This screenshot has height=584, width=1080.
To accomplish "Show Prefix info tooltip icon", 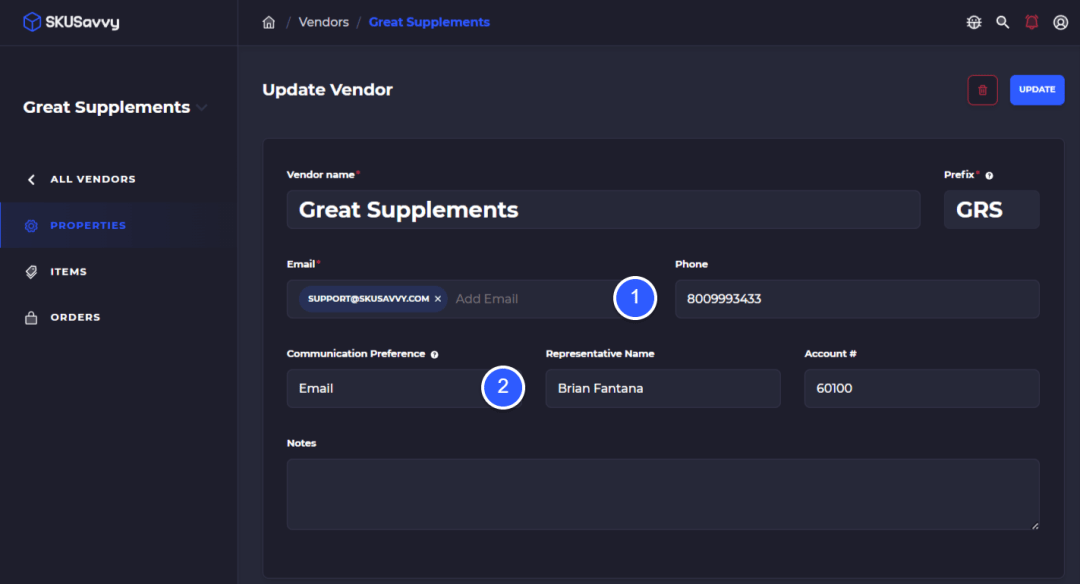I will 989,176.
